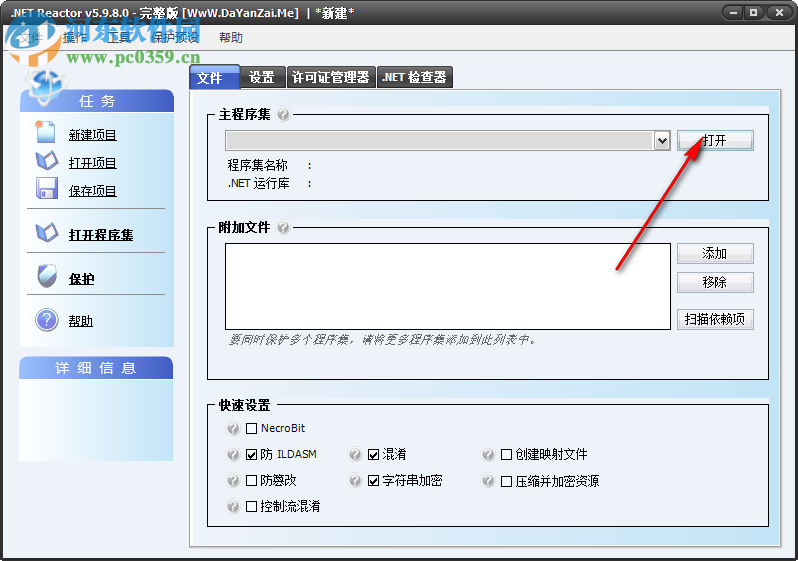This screenshot has width=798, height=561.
Task: Click help icon beside 创建映射文件 option
Action: [488, 454]
